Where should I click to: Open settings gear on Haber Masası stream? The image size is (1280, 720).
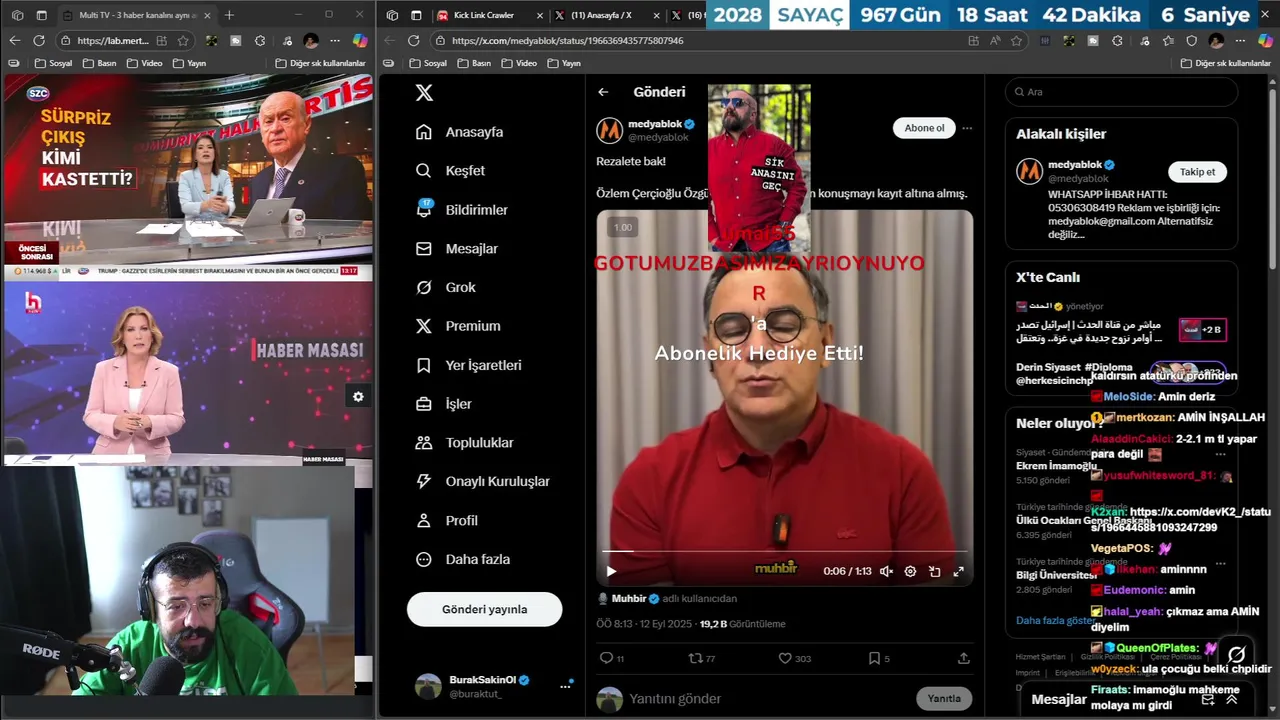pyautogui.click(x=358, y=397)
